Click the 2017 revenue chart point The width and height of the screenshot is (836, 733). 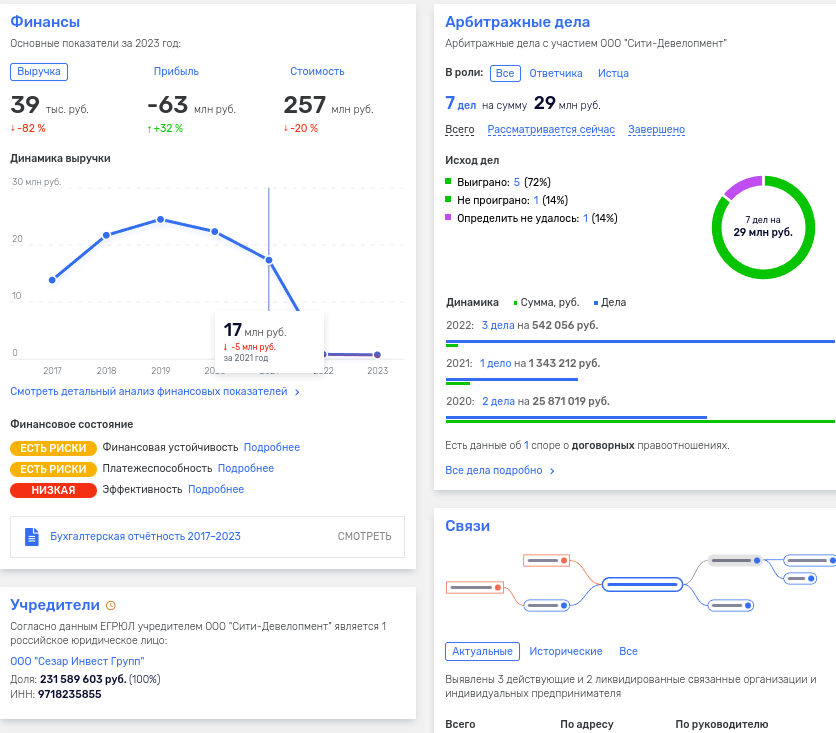(52, 280)
